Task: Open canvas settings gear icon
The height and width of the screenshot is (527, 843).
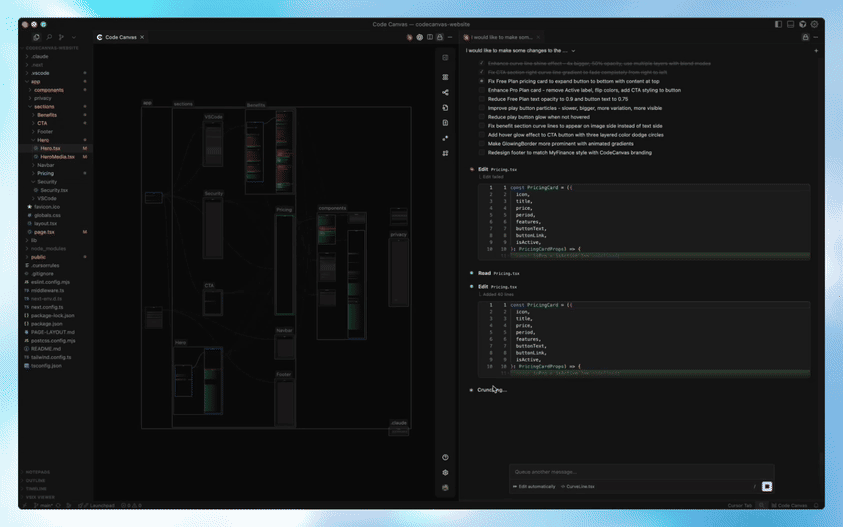Action: [445, 472]
